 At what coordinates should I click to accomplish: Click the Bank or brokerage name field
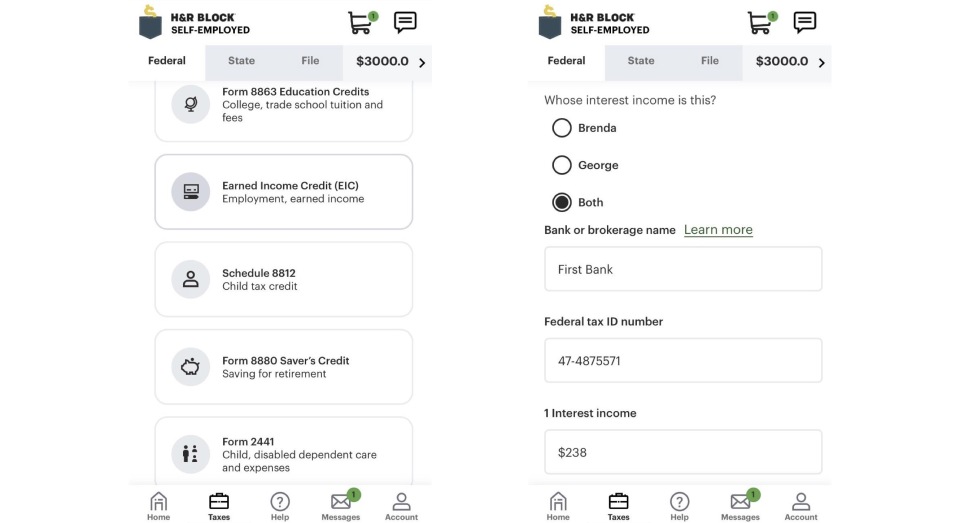[x=683, y=269]
